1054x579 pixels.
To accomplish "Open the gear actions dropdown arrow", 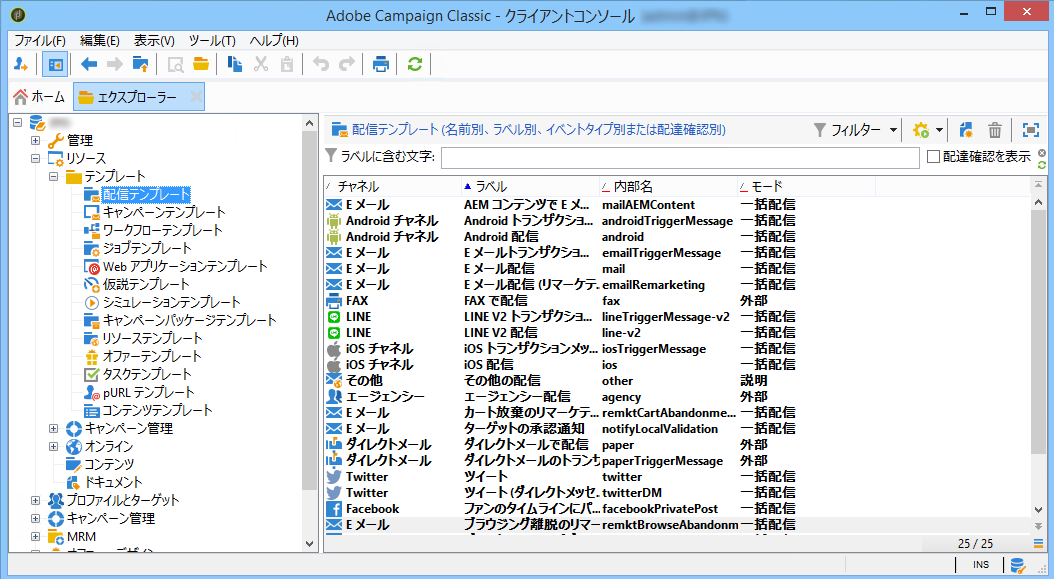I will pos(939,130).
